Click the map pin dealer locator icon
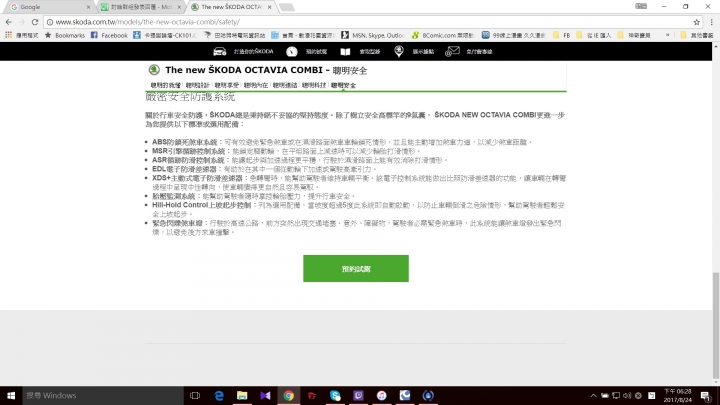The height and width of the screenshot is (405, 720). 399,51
